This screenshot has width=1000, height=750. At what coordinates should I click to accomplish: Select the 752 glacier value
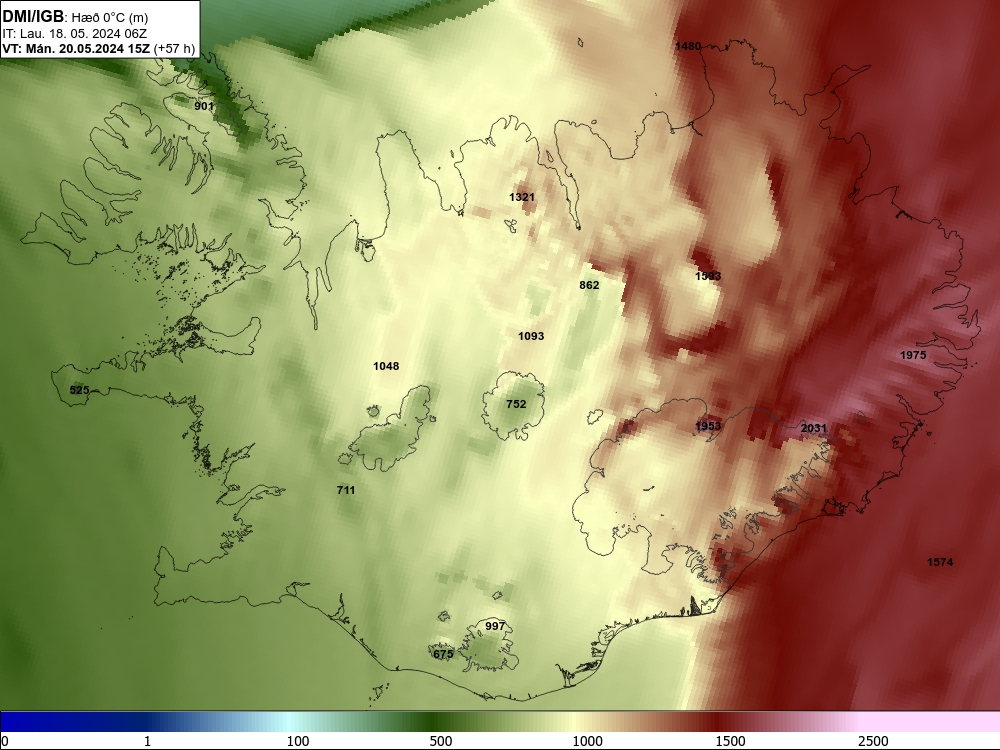click(516, 404)
